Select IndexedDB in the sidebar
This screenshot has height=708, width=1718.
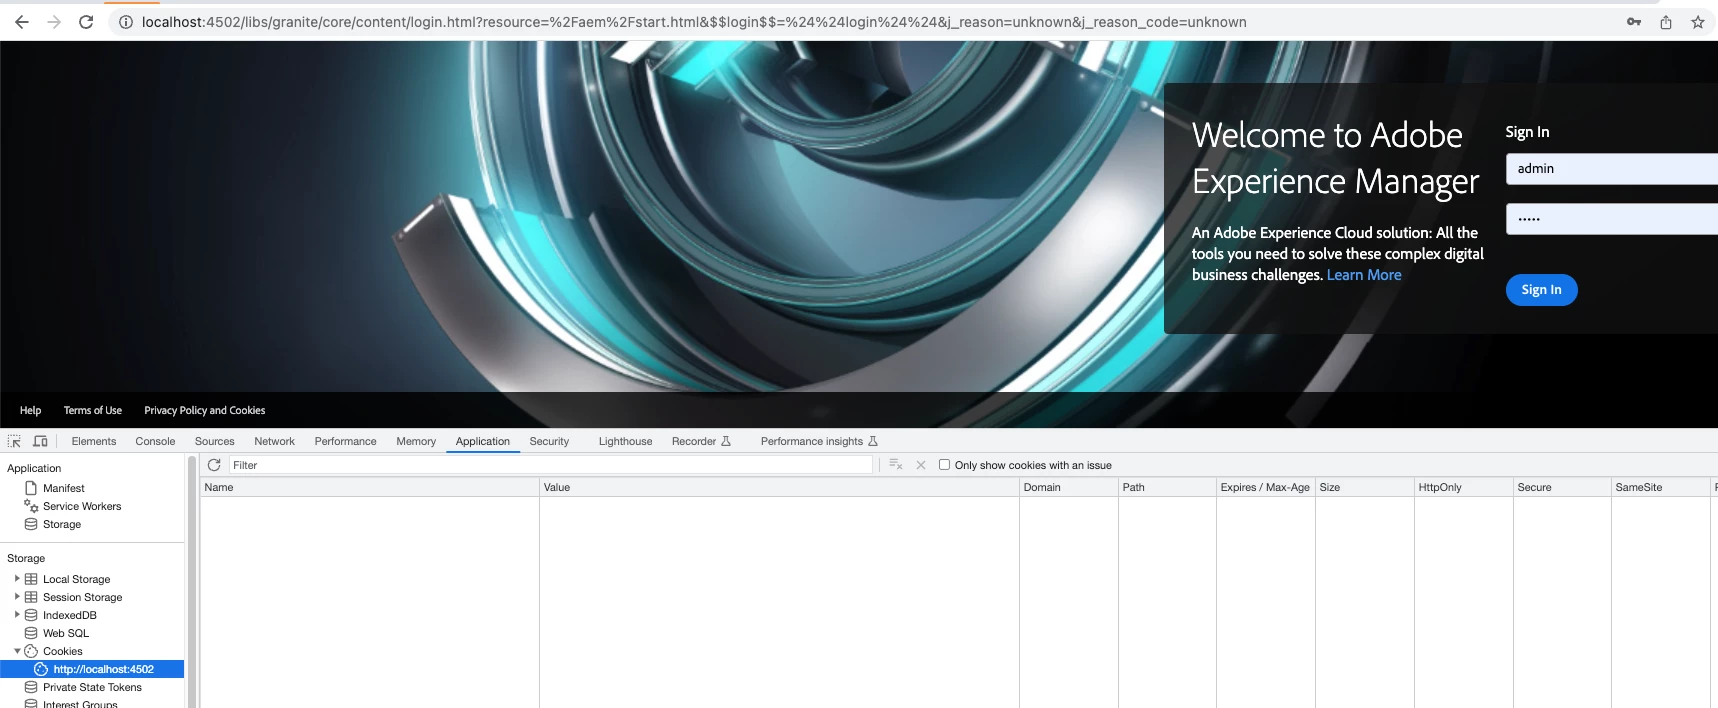(x=69, y=615)
